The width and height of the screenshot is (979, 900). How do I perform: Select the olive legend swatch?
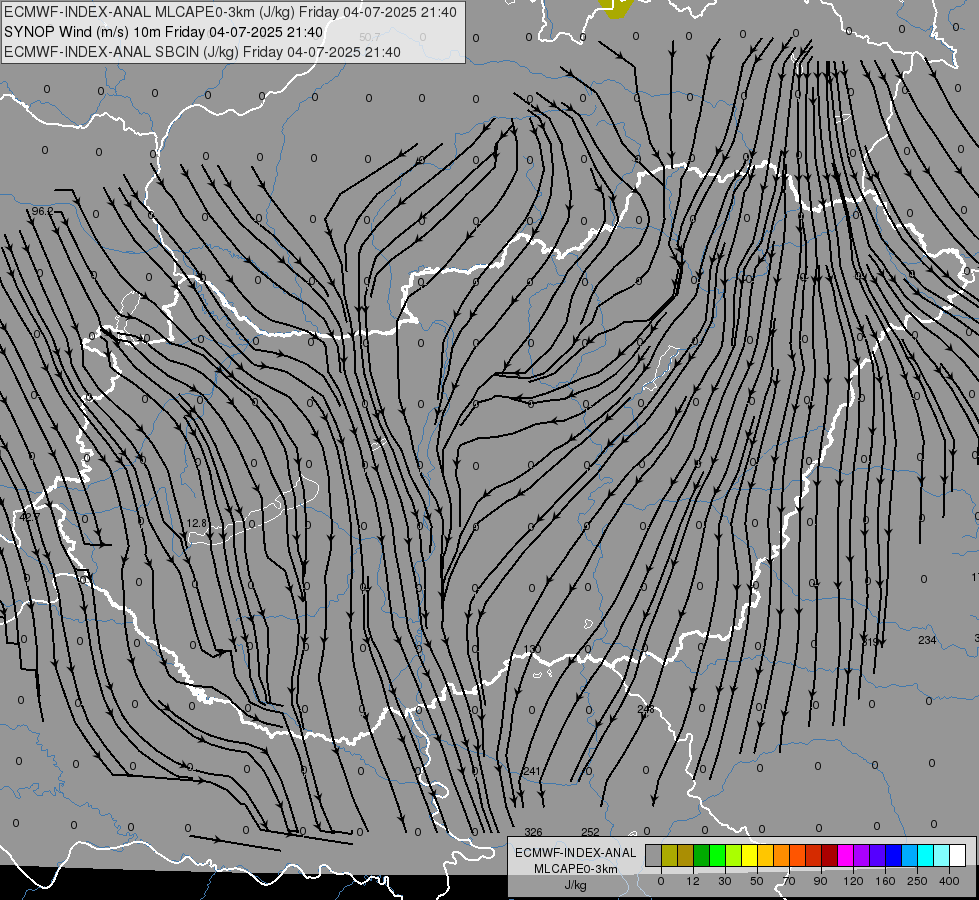(669, 855)
